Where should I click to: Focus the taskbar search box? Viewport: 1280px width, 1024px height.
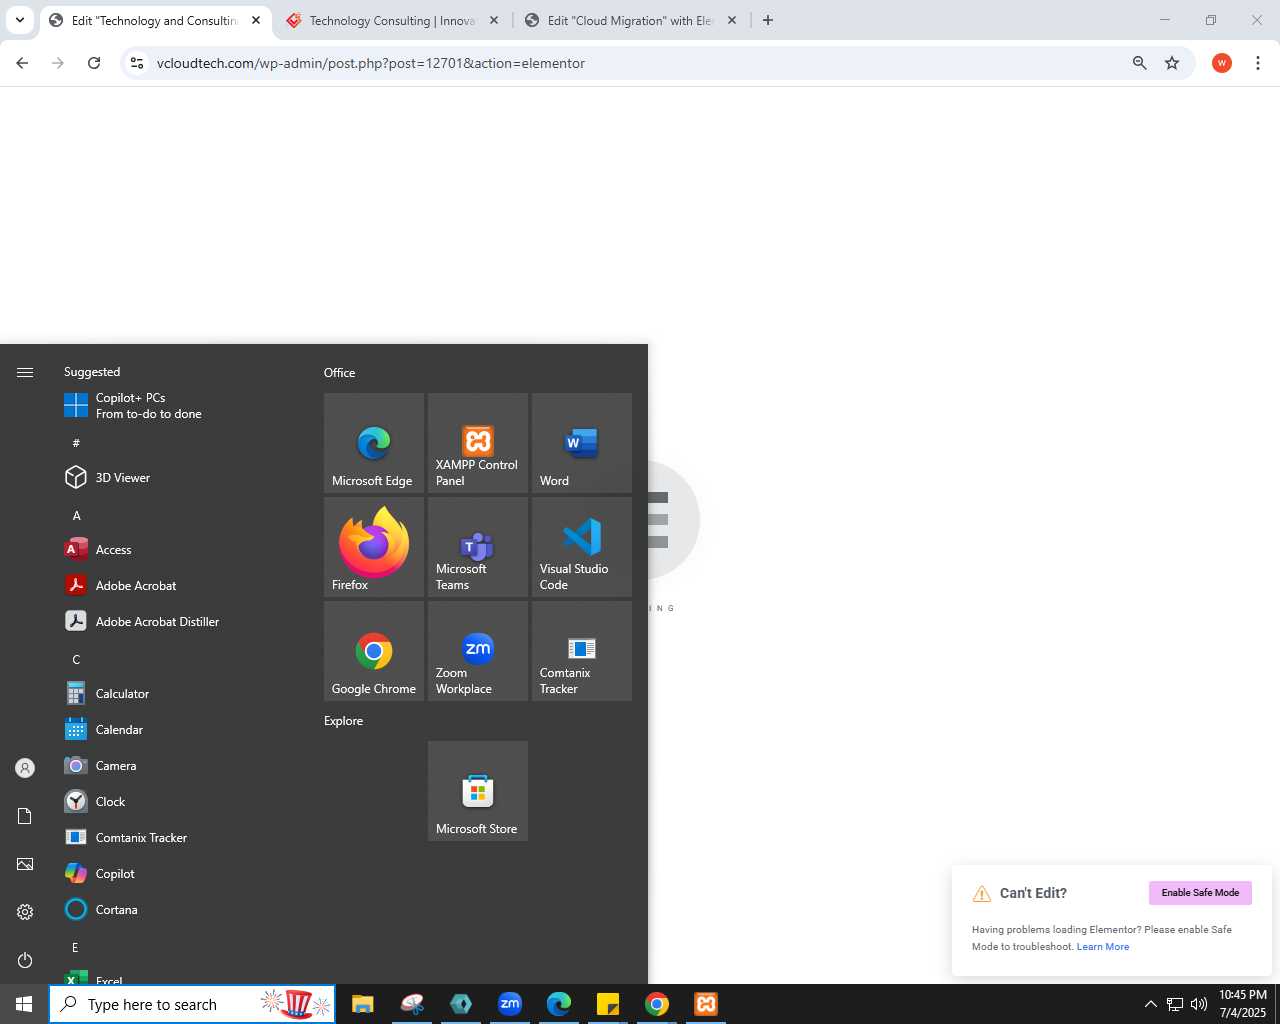192,1004
